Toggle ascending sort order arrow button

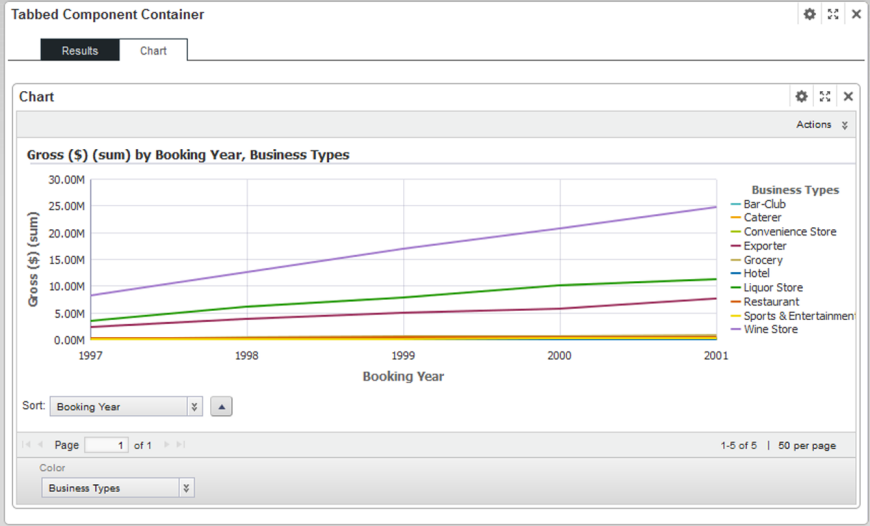coord(221,407)
